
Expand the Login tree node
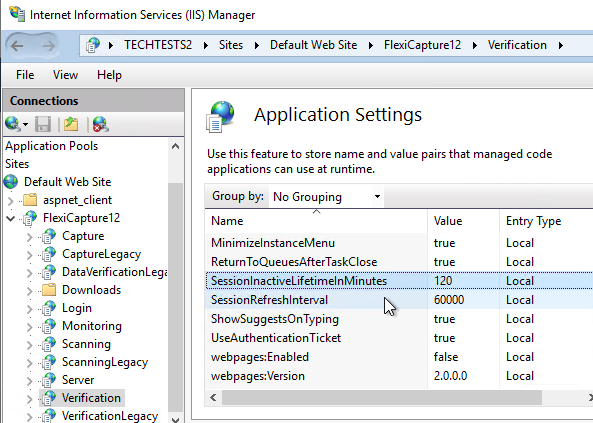[x=29, y=309]
